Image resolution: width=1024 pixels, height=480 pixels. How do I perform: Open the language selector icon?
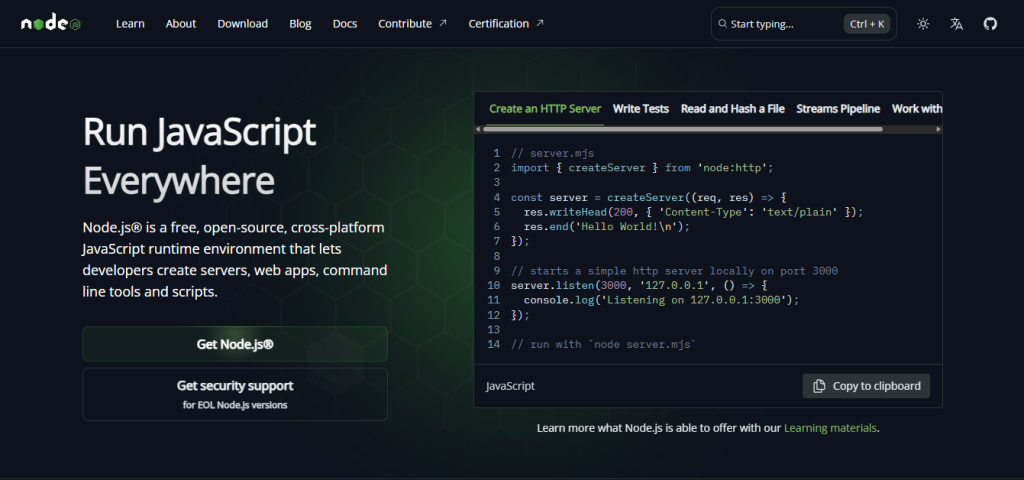[956, 24]
